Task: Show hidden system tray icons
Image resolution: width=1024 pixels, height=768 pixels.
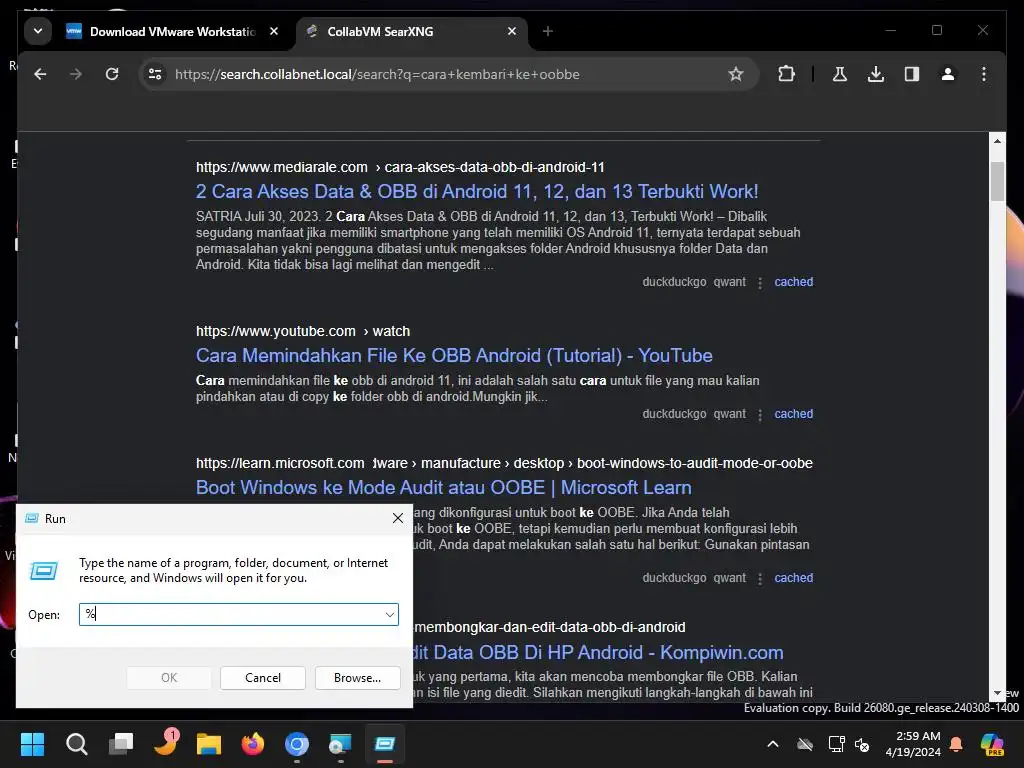Action: point(773,744)
